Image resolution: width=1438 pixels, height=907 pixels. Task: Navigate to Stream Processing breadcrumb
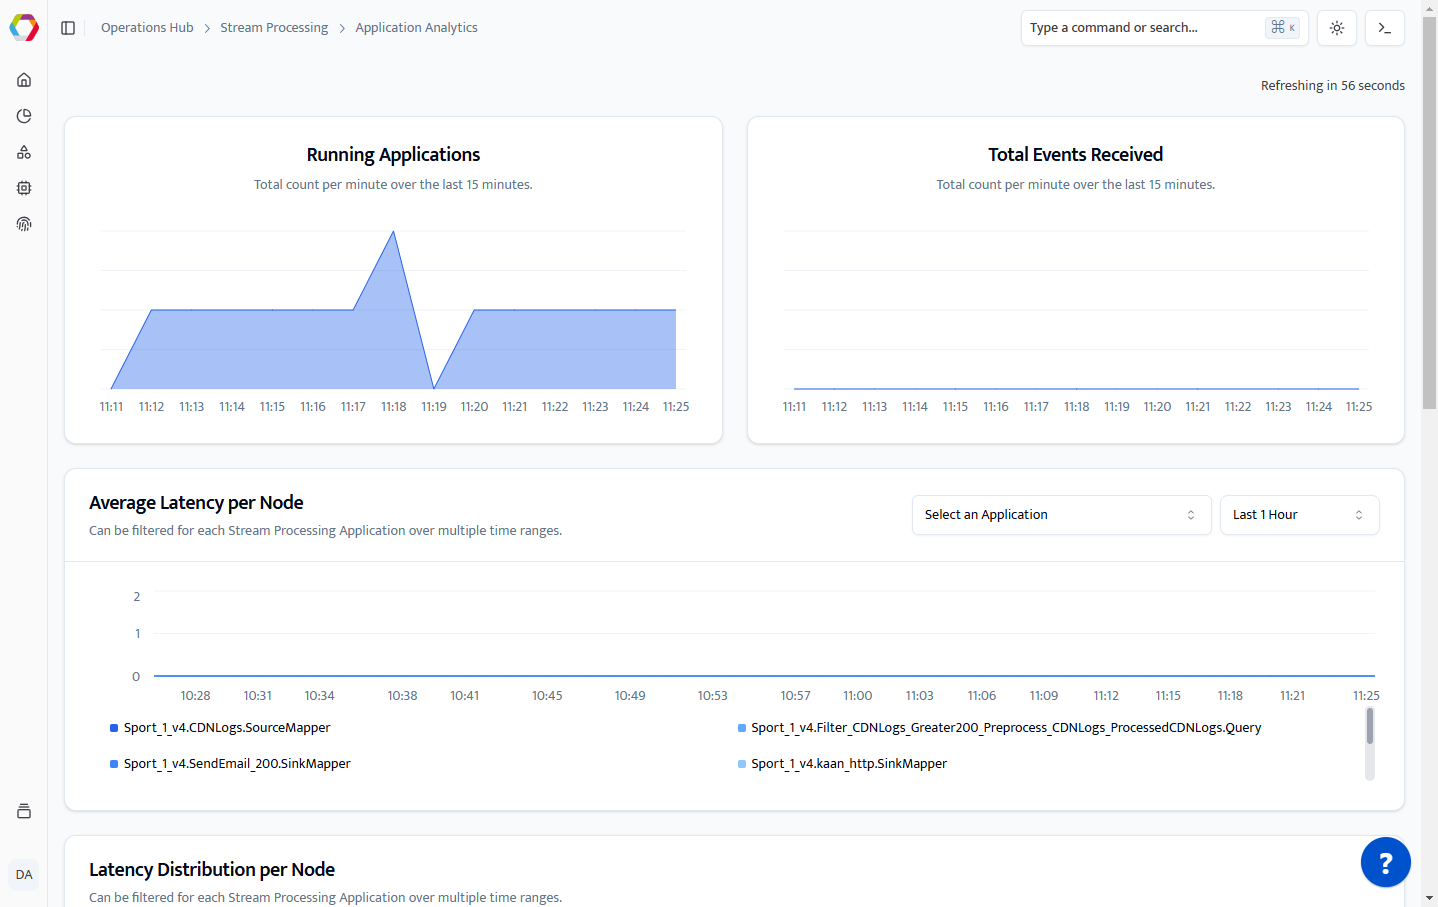pyautogui.click(x=274, y=28)
